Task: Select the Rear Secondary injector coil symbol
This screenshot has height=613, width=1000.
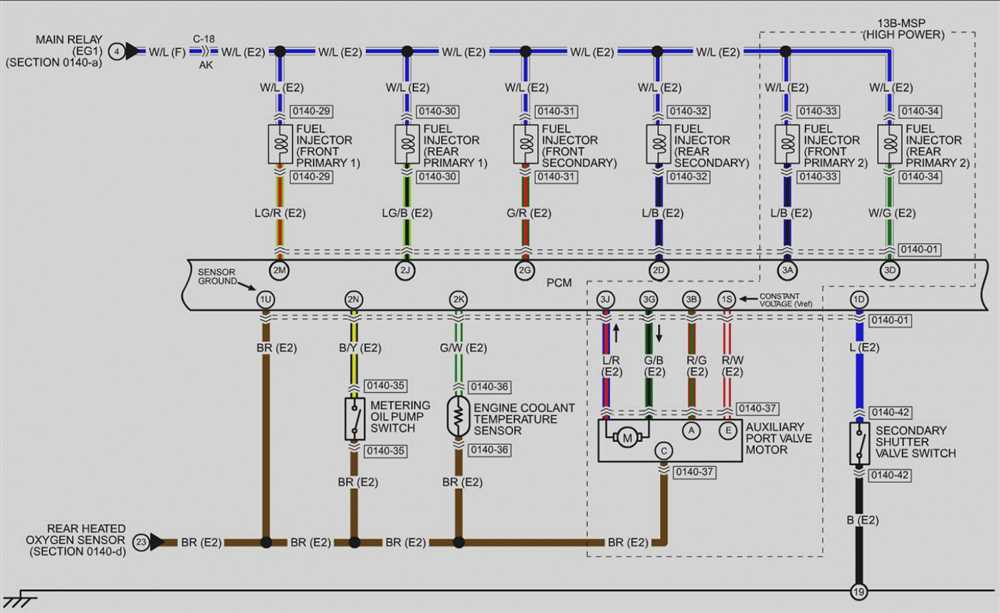Action: [658, 144]
